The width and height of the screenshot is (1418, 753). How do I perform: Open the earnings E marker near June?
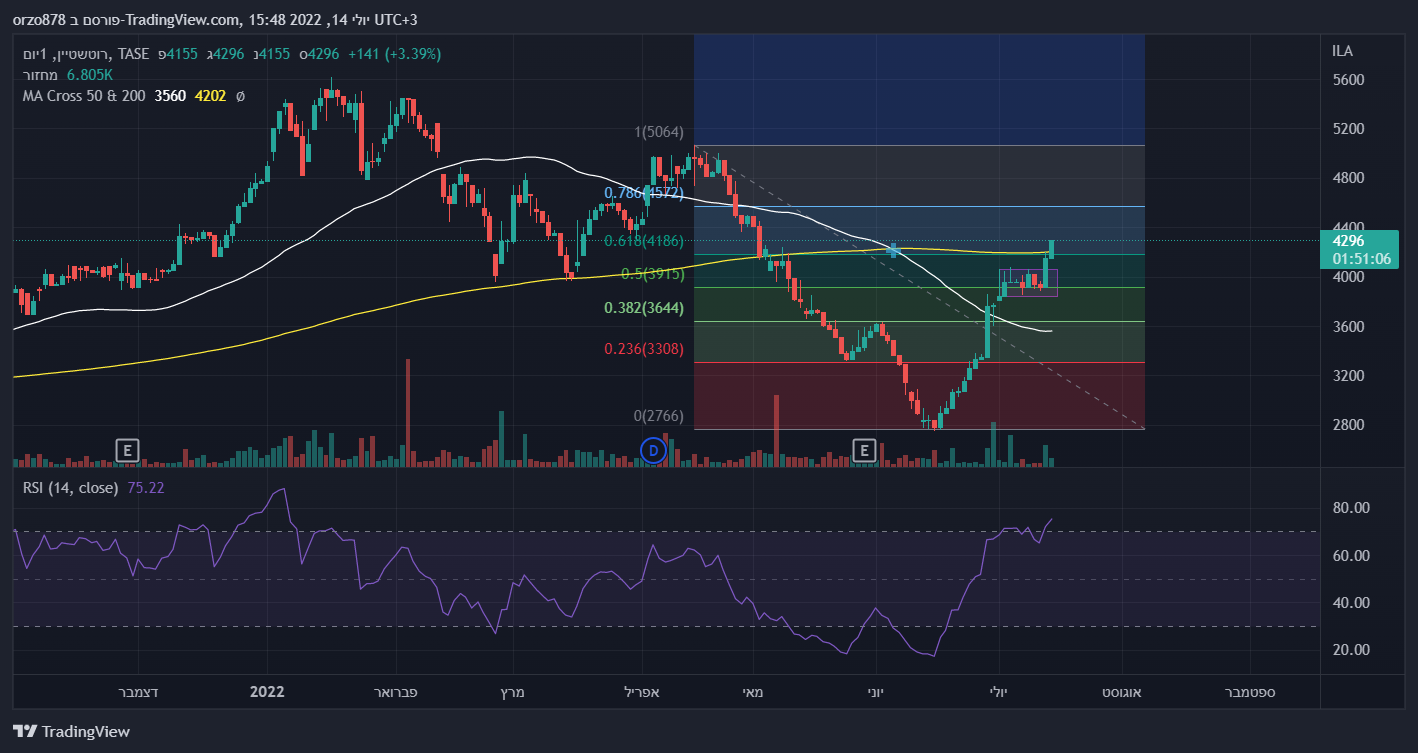click(864, 450)
